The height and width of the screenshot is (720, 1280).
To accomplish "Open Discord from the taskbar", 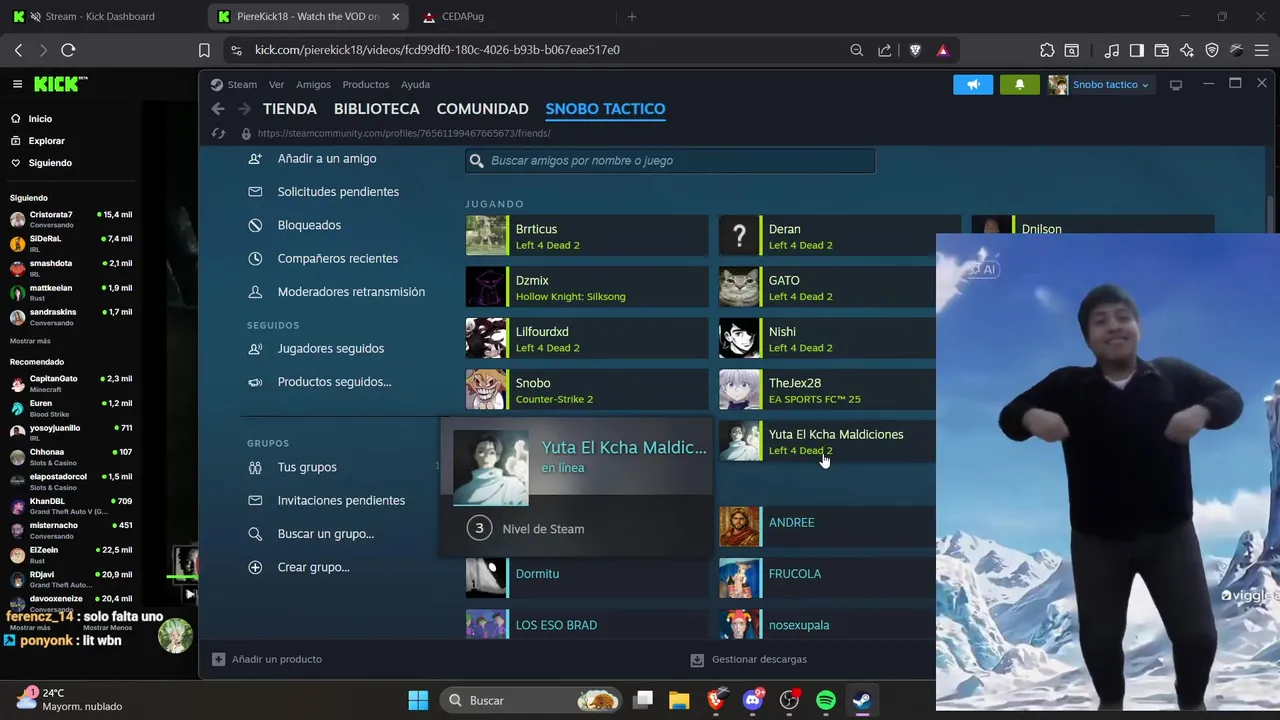I will (x=754, y=700).
